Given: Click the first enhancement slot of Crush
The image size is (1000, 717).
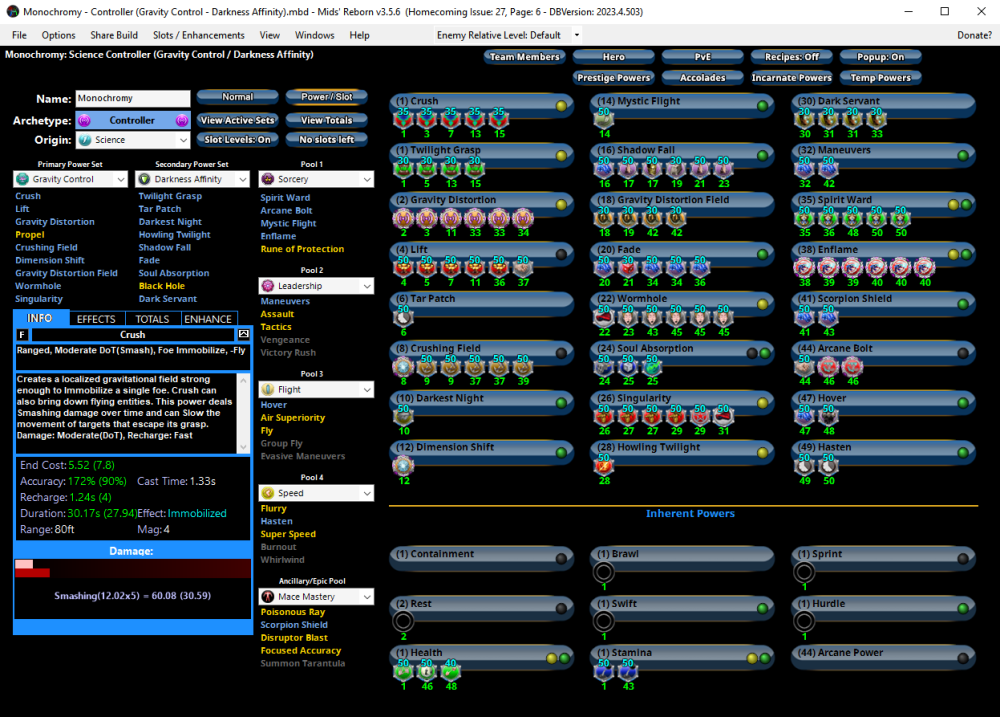Looking at the screenshot, I should (x=405, y=120).
